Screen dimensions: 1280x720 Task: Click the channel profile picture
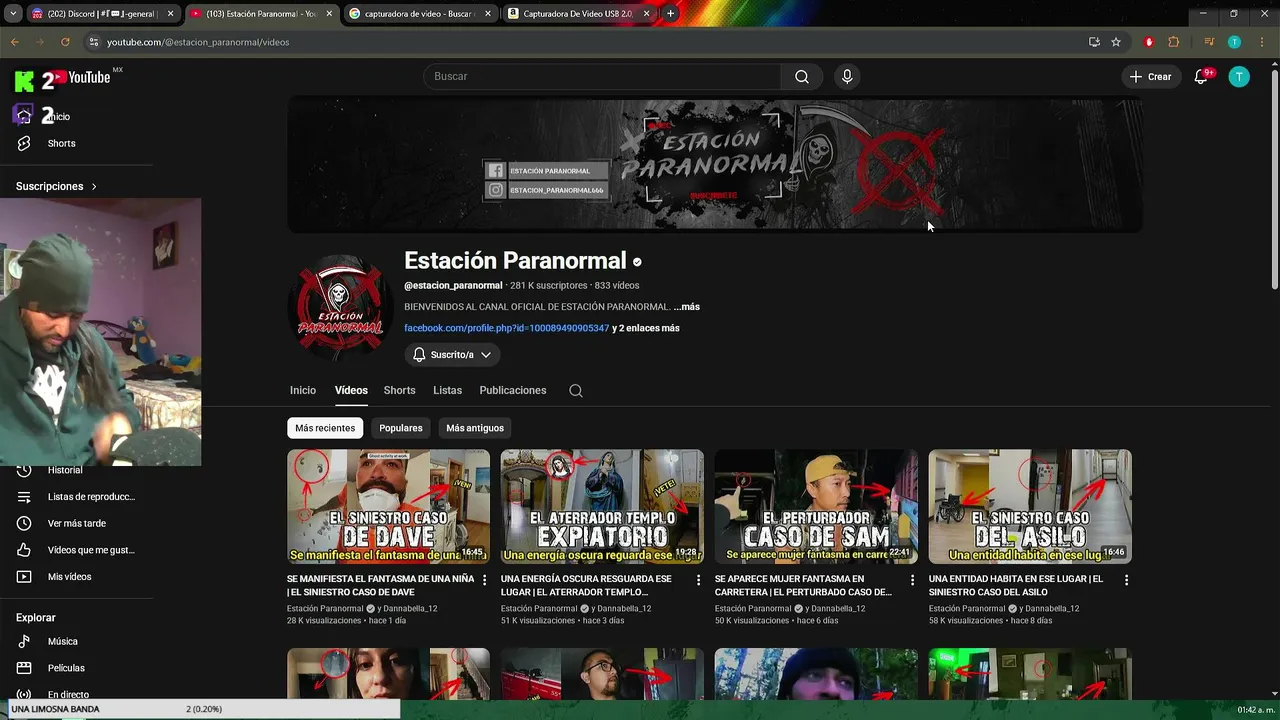coord(340,307)
